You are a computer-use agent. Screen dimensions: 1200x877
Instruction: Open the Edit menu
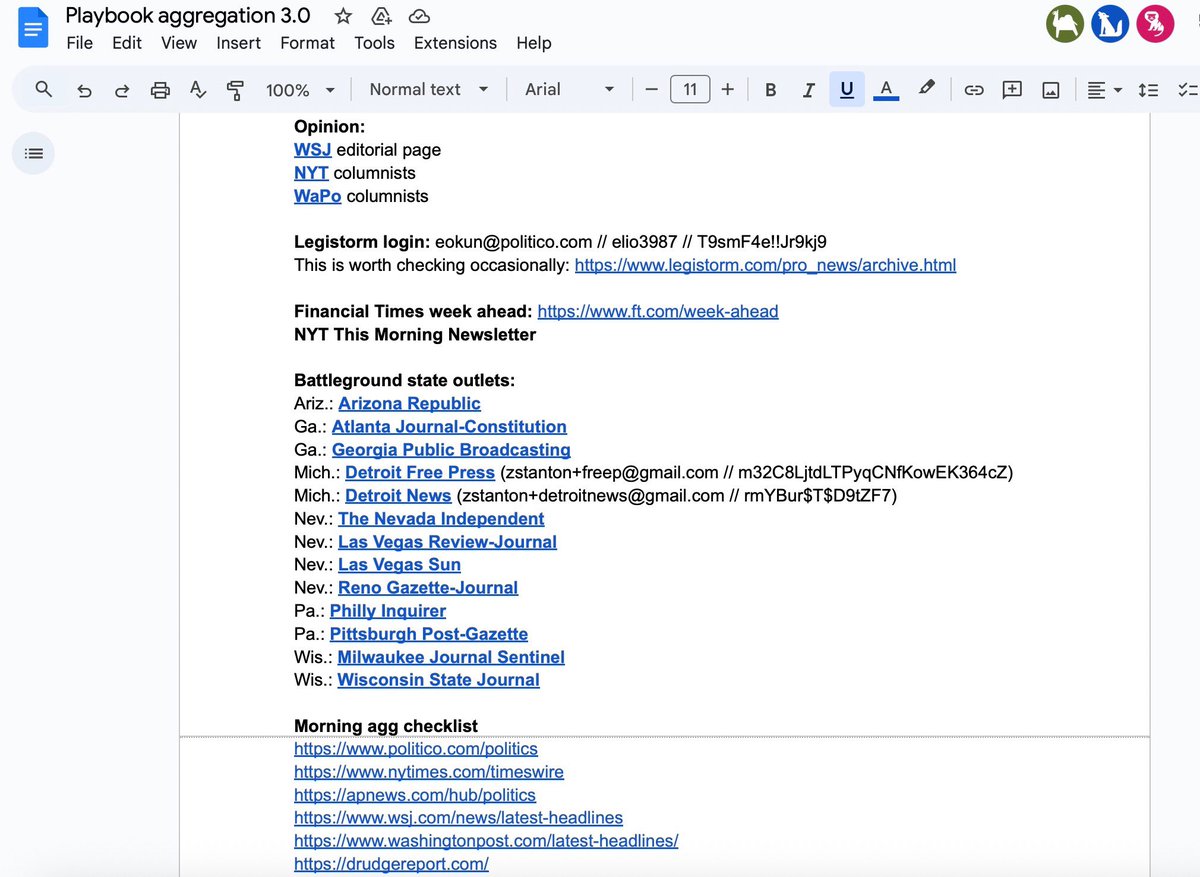[127, 43]
